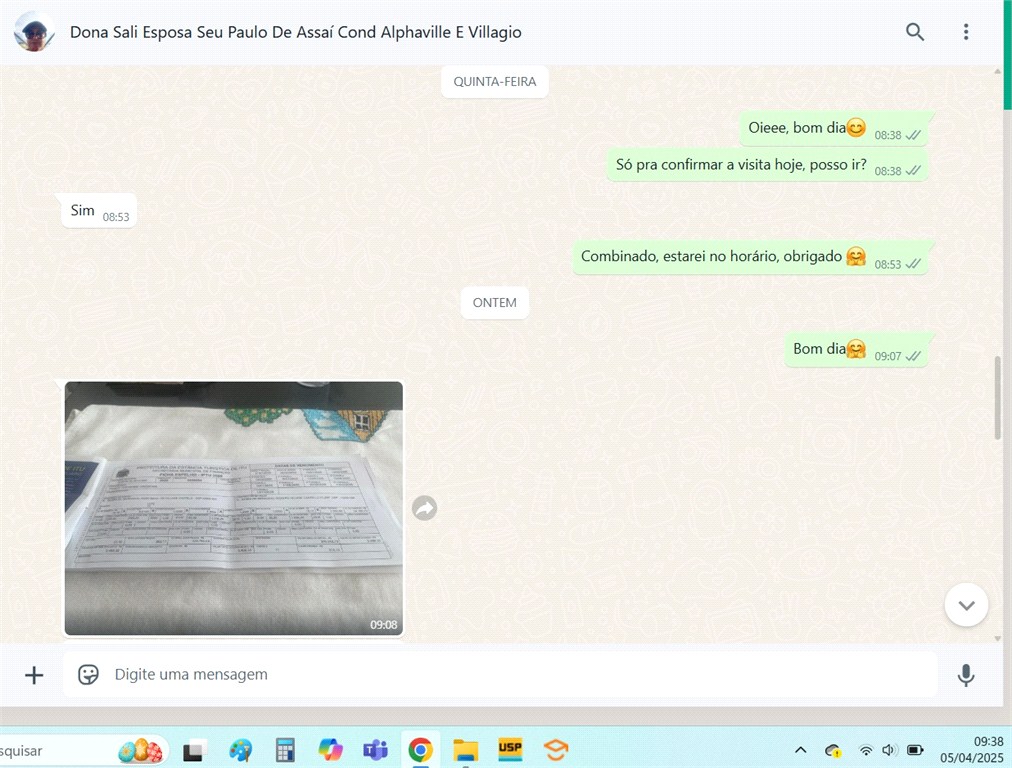Click the chat vertical scrollbar thumb
The width and height of the screenshot is (1012, 768).
999,397
